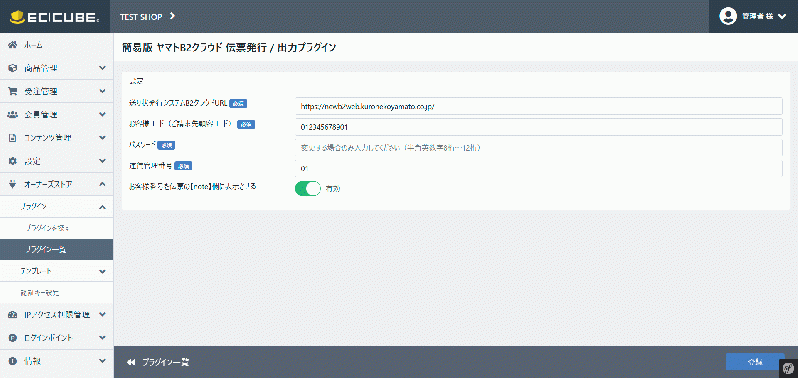Click the ホーム dashboard icon
This screenshot has height=378, width=798.
[13, 45]
